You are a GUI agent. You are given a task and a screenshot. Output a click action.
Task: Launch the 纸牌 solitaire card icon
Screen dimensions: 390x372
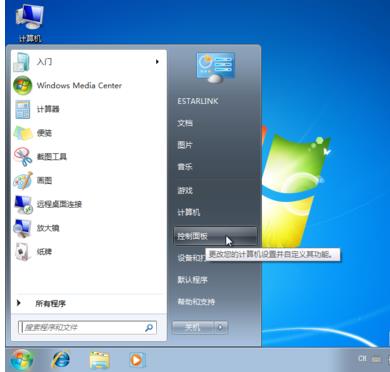[23, 252]
